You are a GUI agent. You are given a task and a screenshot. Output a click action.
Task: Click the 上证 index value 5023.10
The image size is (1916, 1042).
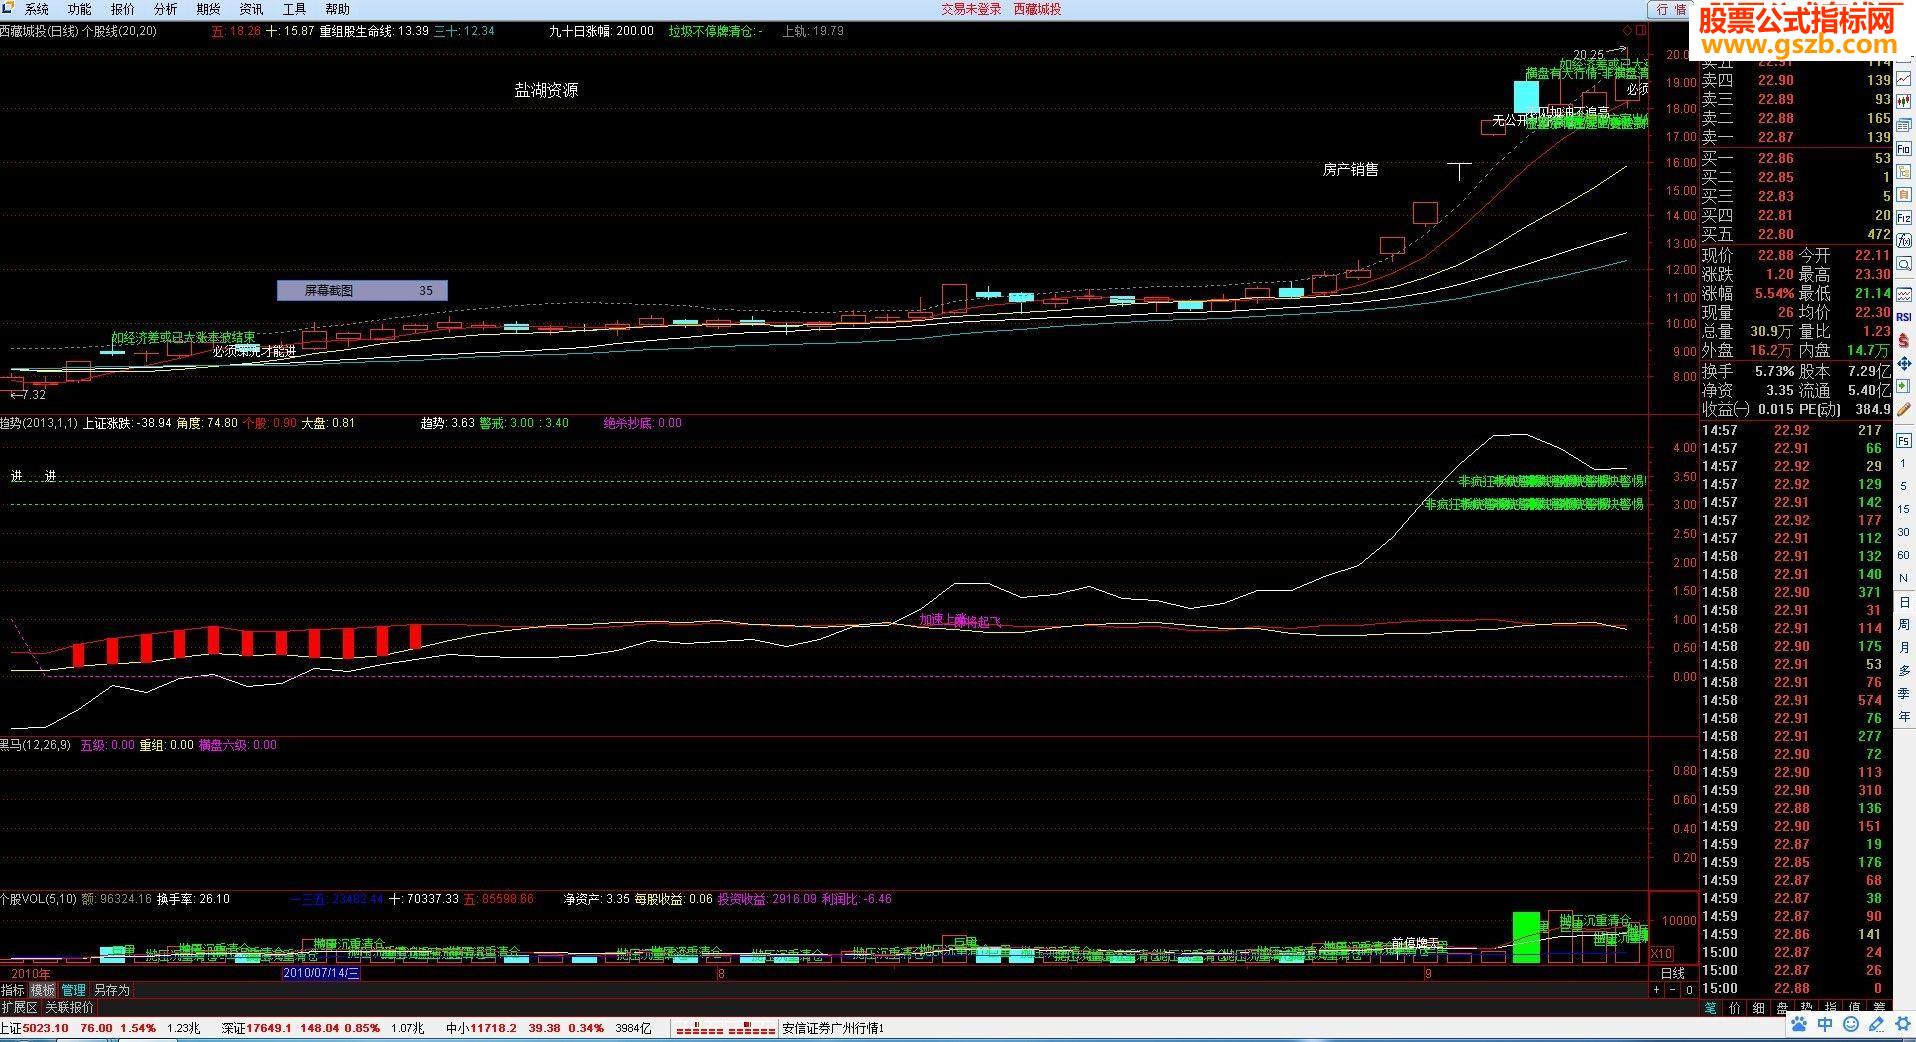coord(46,1028)
